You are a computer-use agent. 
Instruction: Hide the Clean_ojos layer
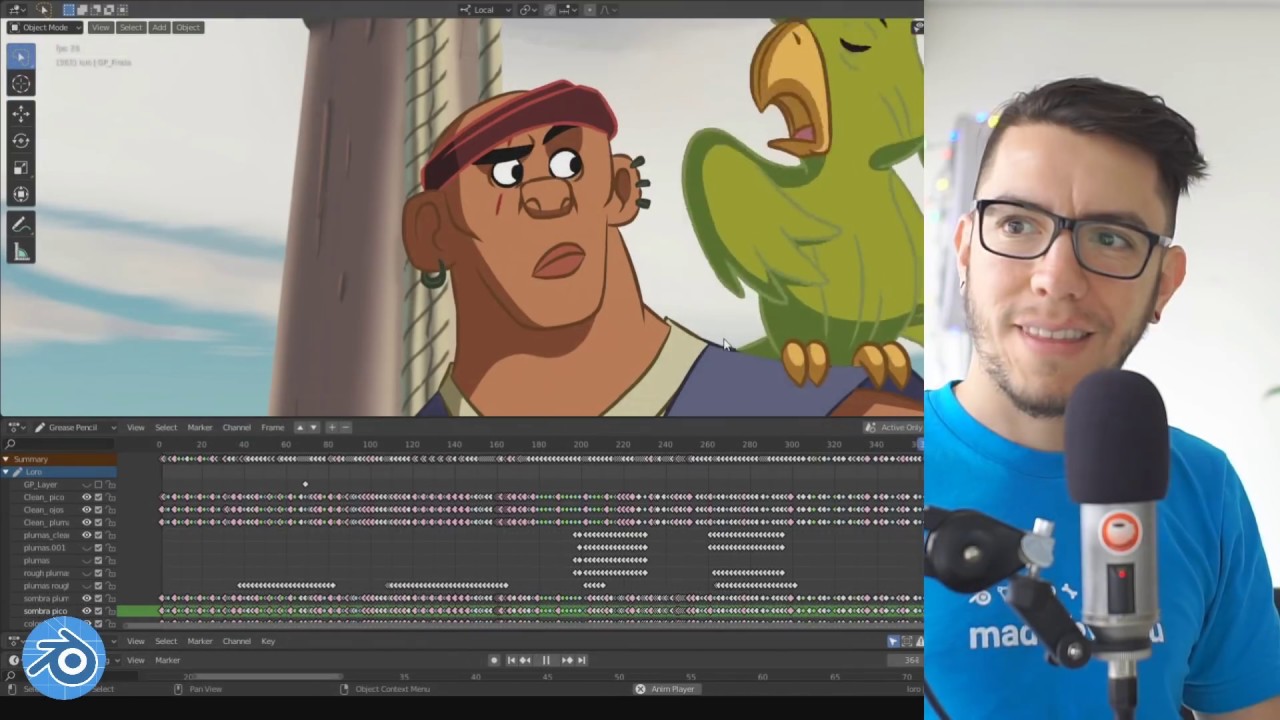[x=86, y=510]
